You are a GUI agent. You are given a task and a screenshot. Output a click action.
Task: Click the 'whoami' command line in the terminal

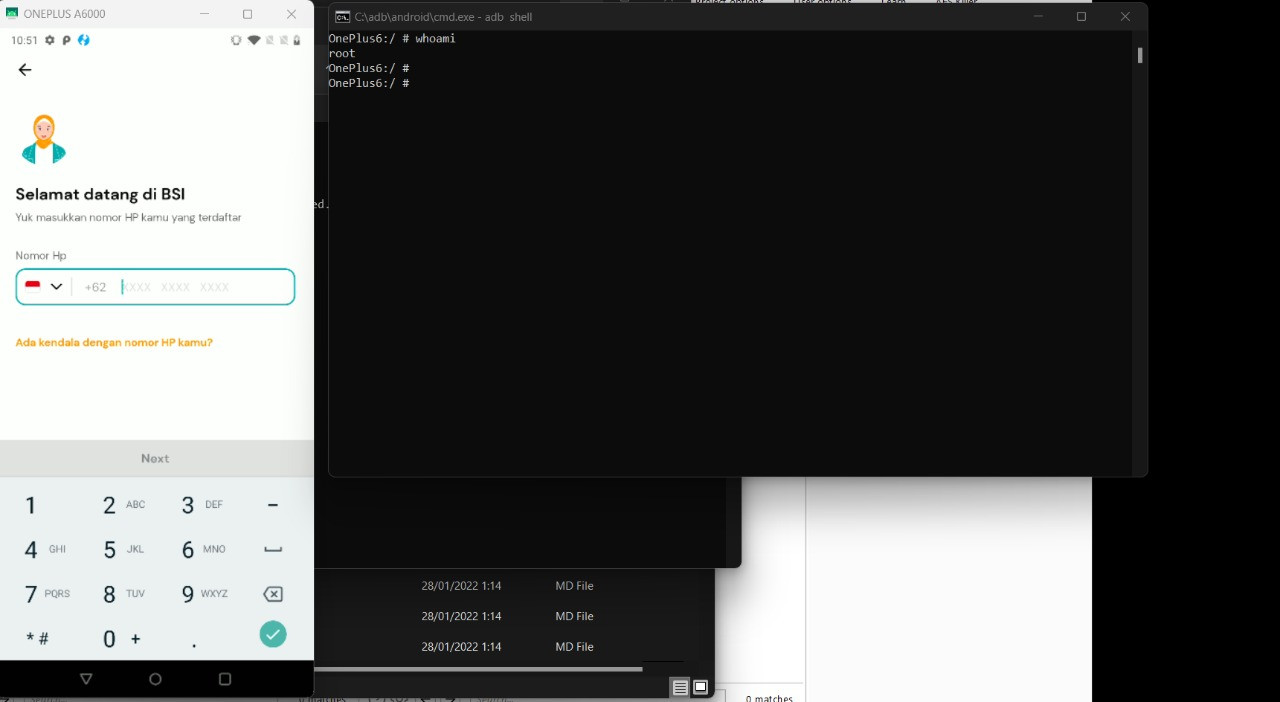point(392,38)
